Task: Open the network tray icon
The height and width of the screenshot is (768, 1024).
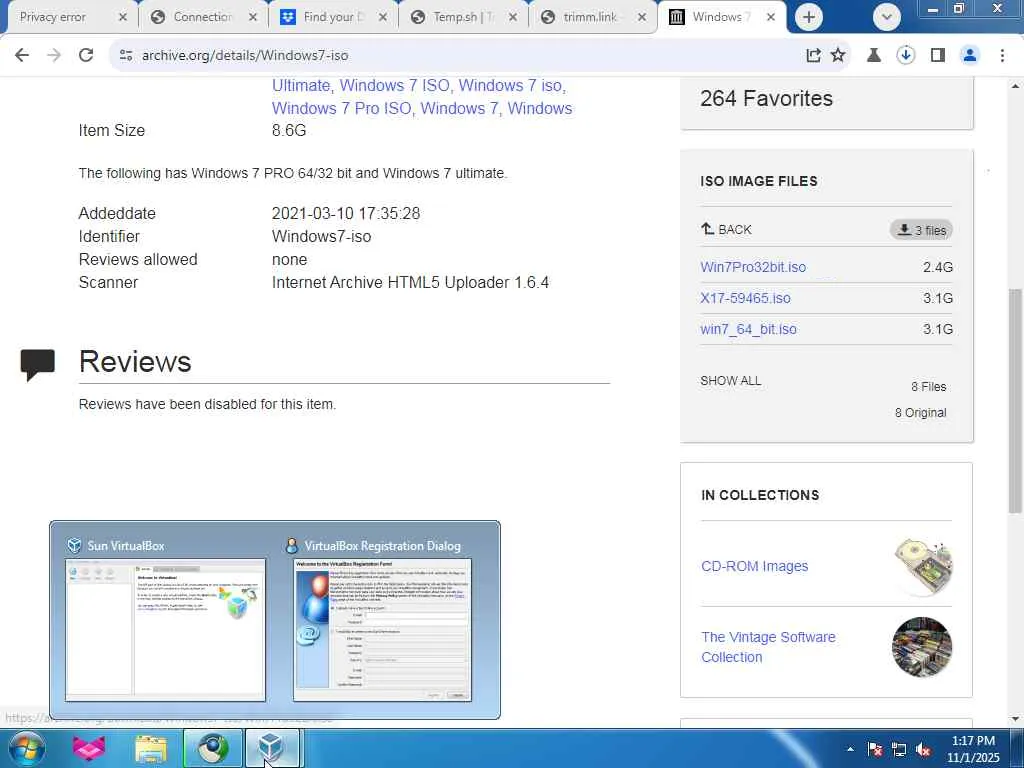Action: point(899,750)
